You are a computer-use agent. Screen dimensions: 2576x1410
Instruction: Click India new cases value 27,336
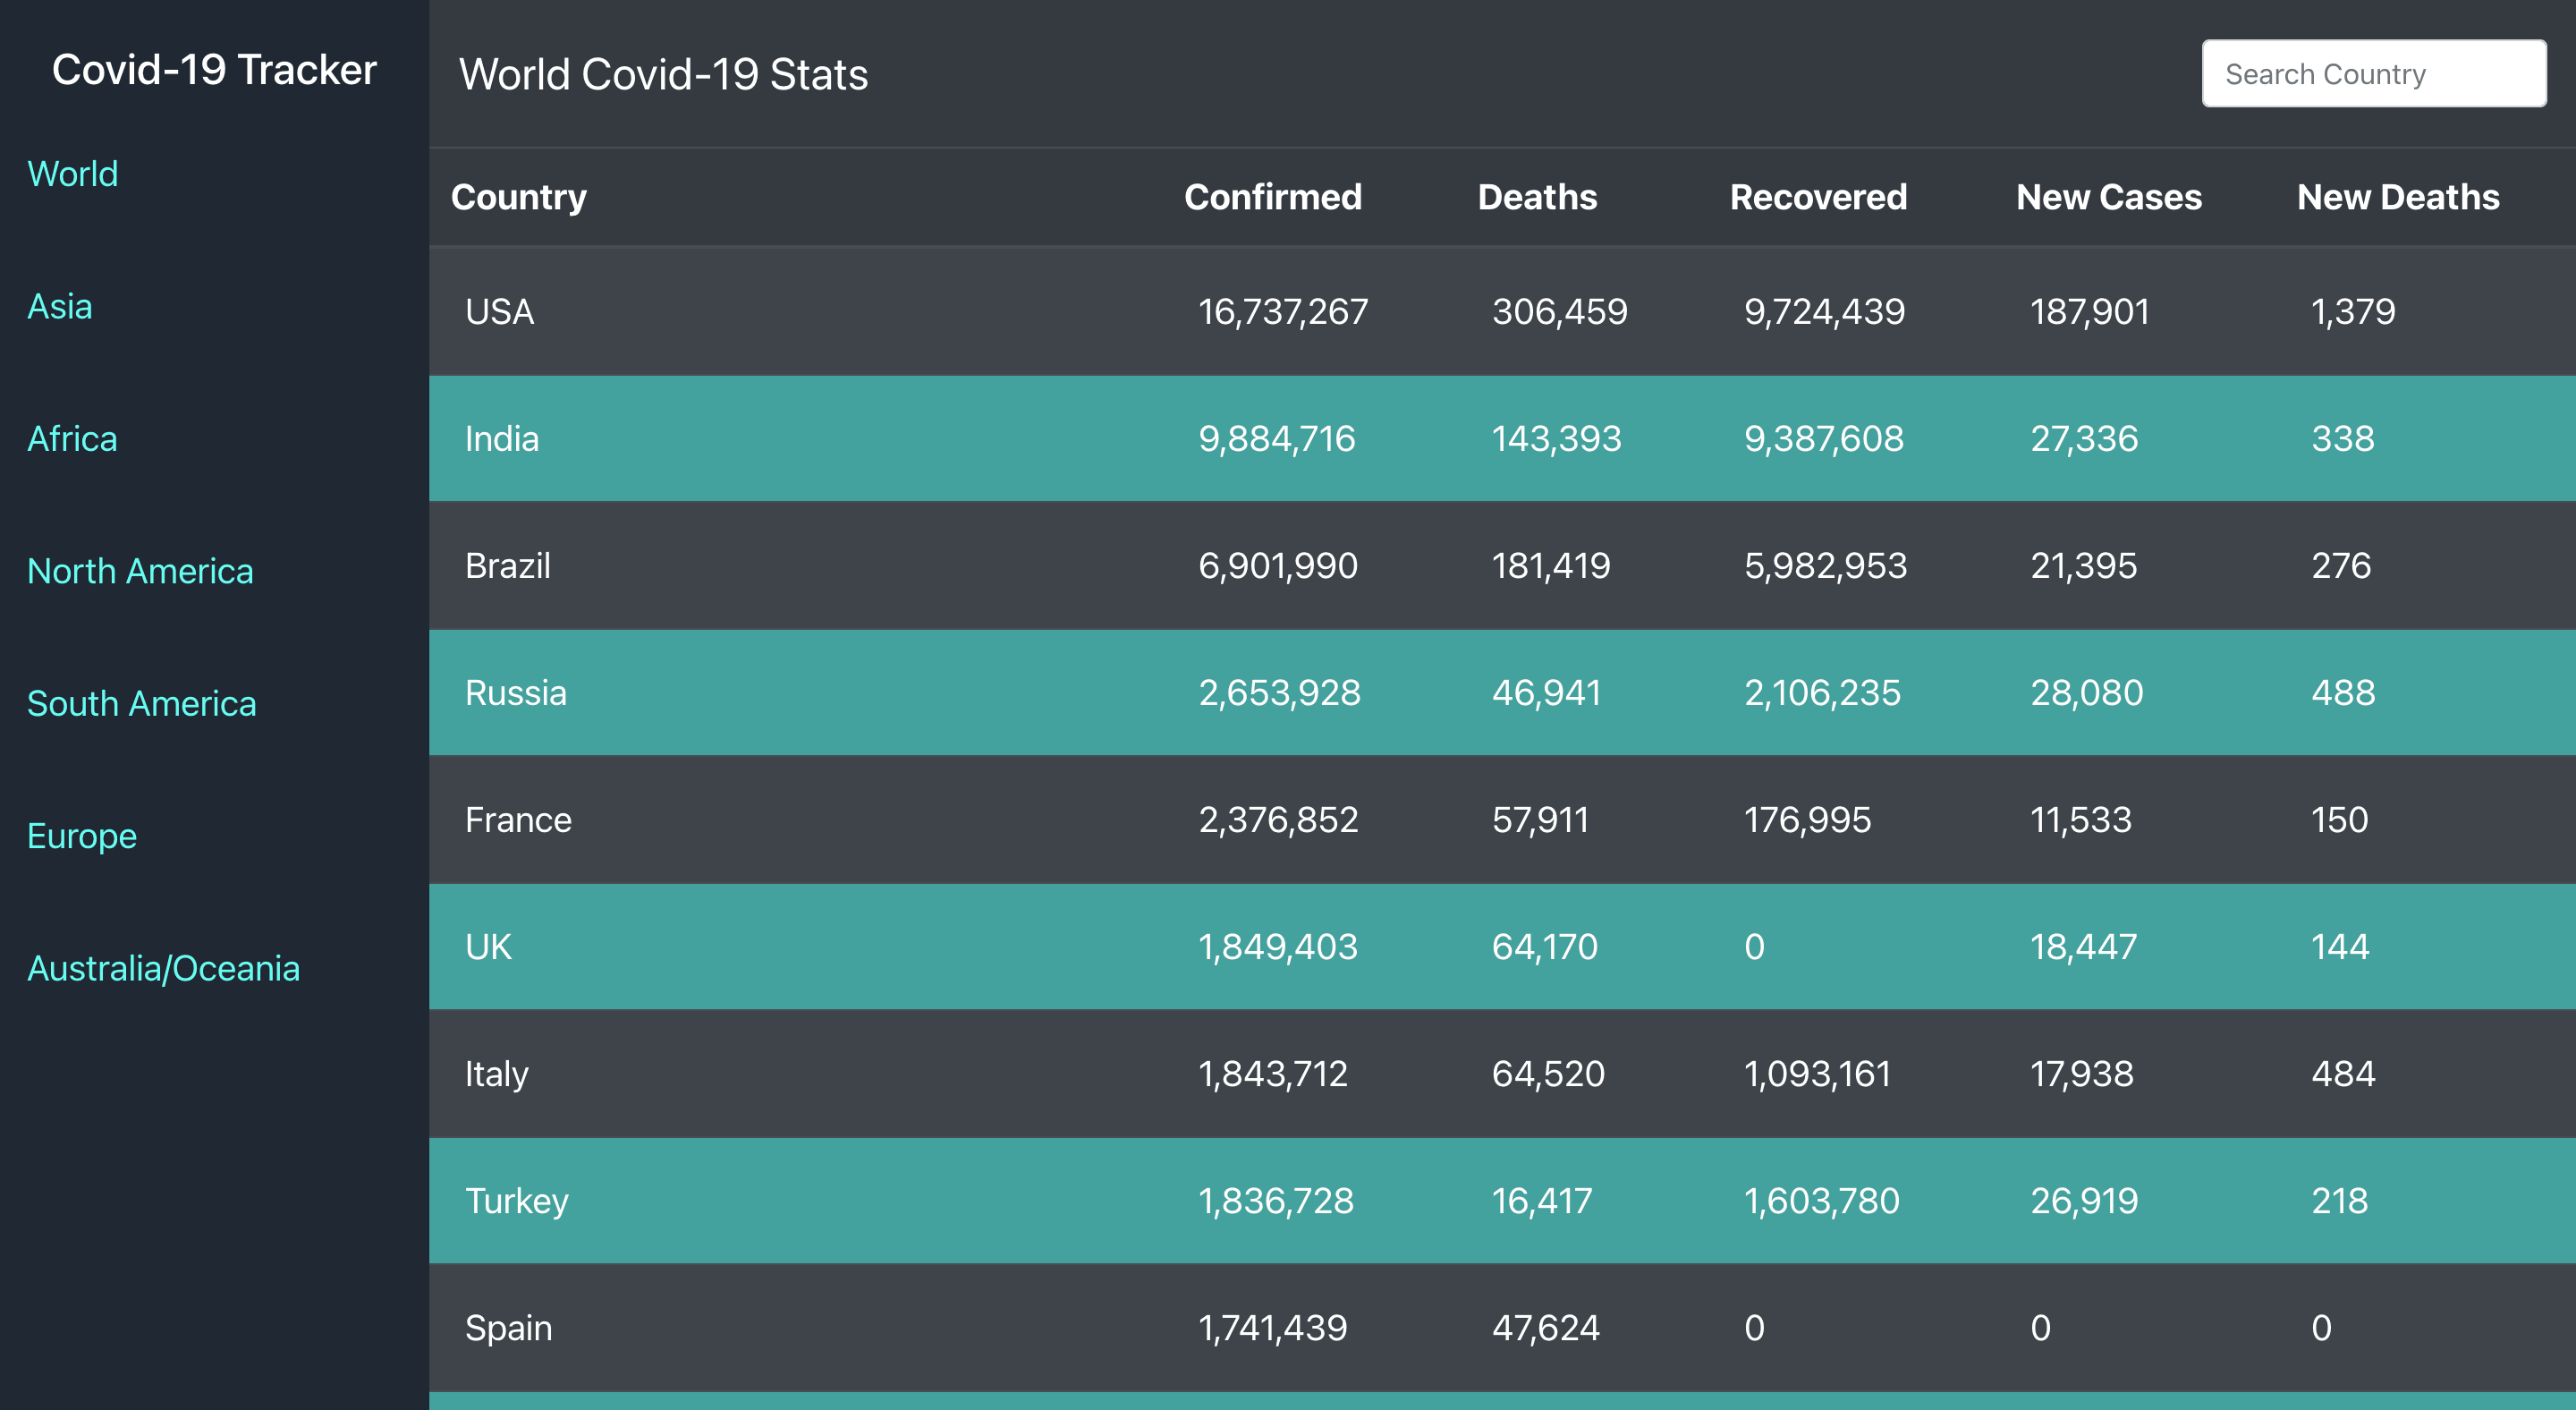pos(2084,439)
